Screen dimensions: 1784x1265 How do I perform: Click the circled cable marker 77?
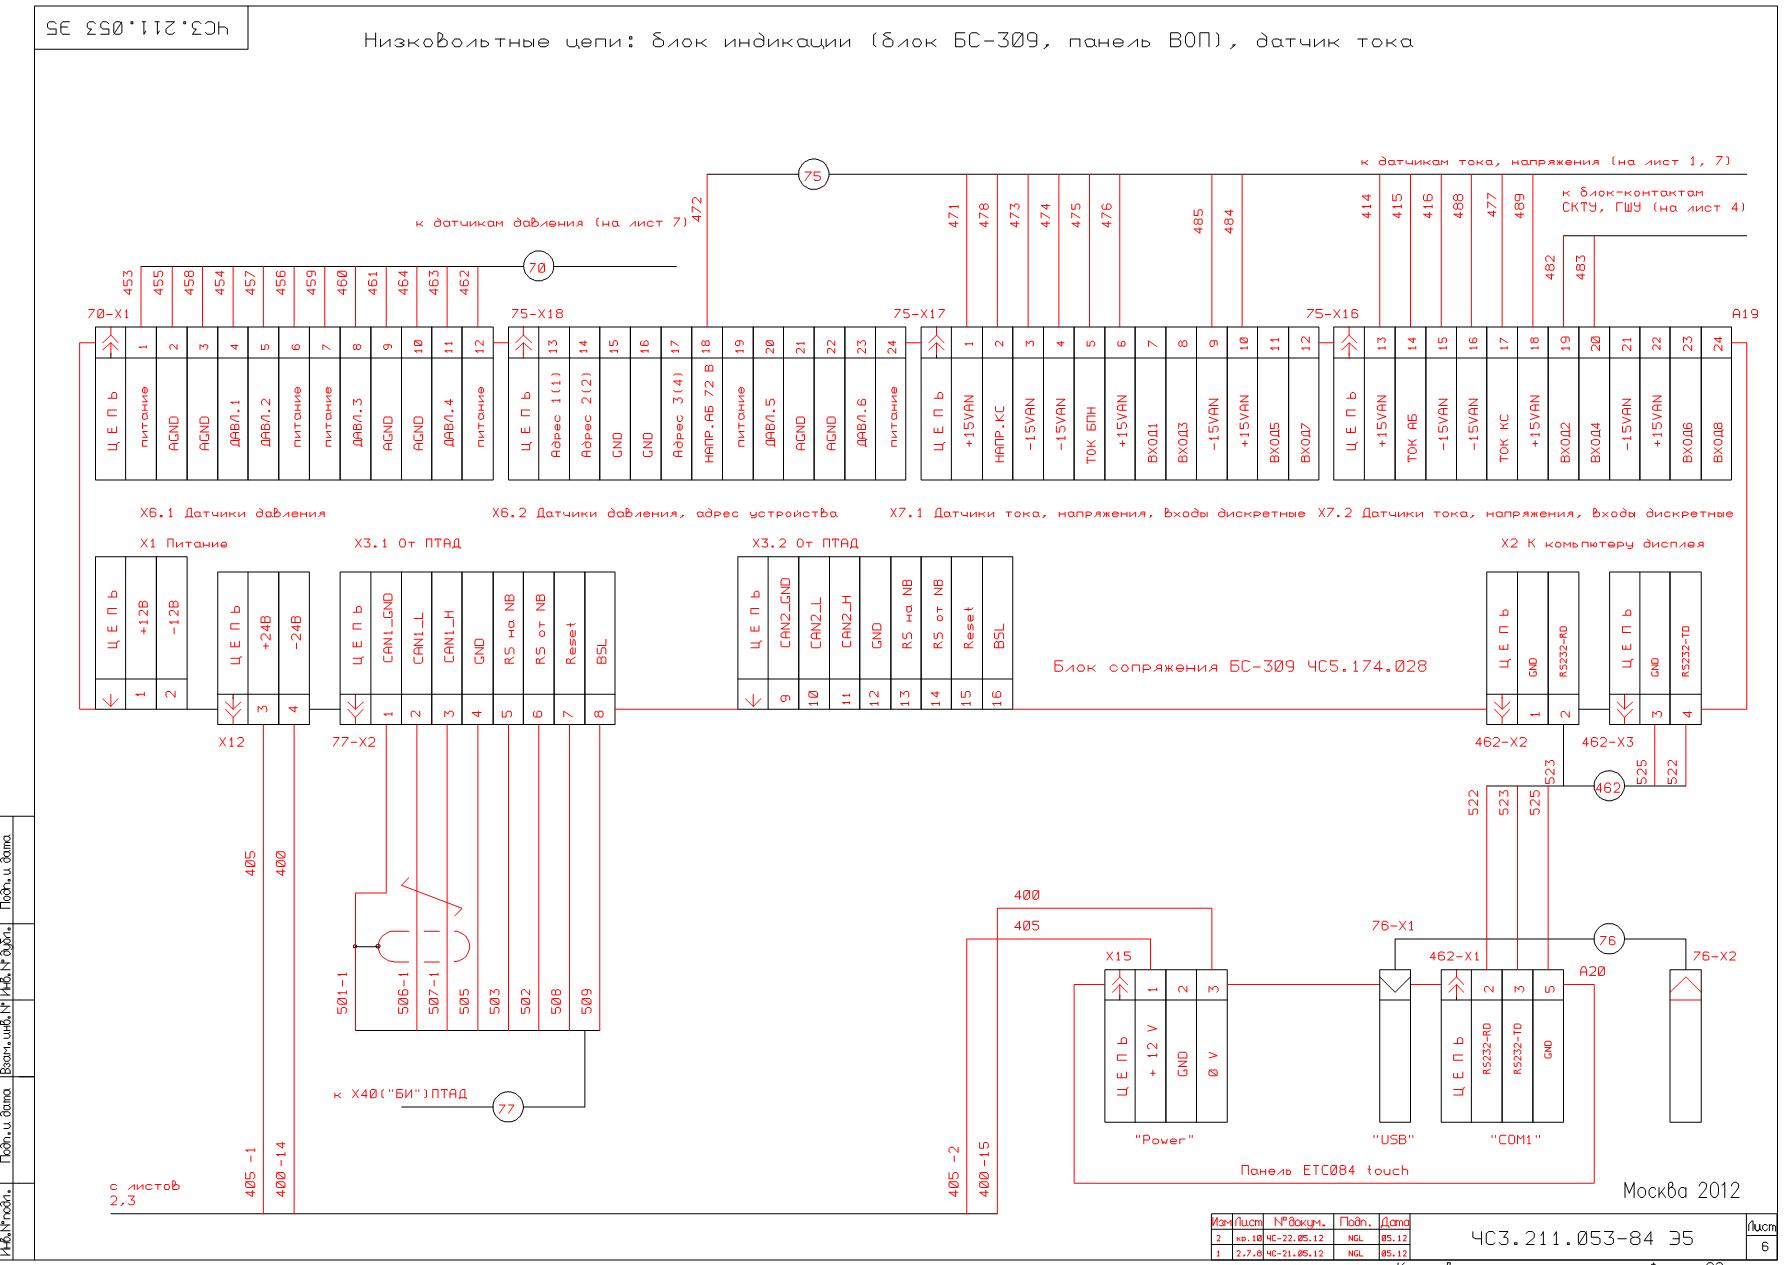pyautogui.click(x=506, y=1107)
